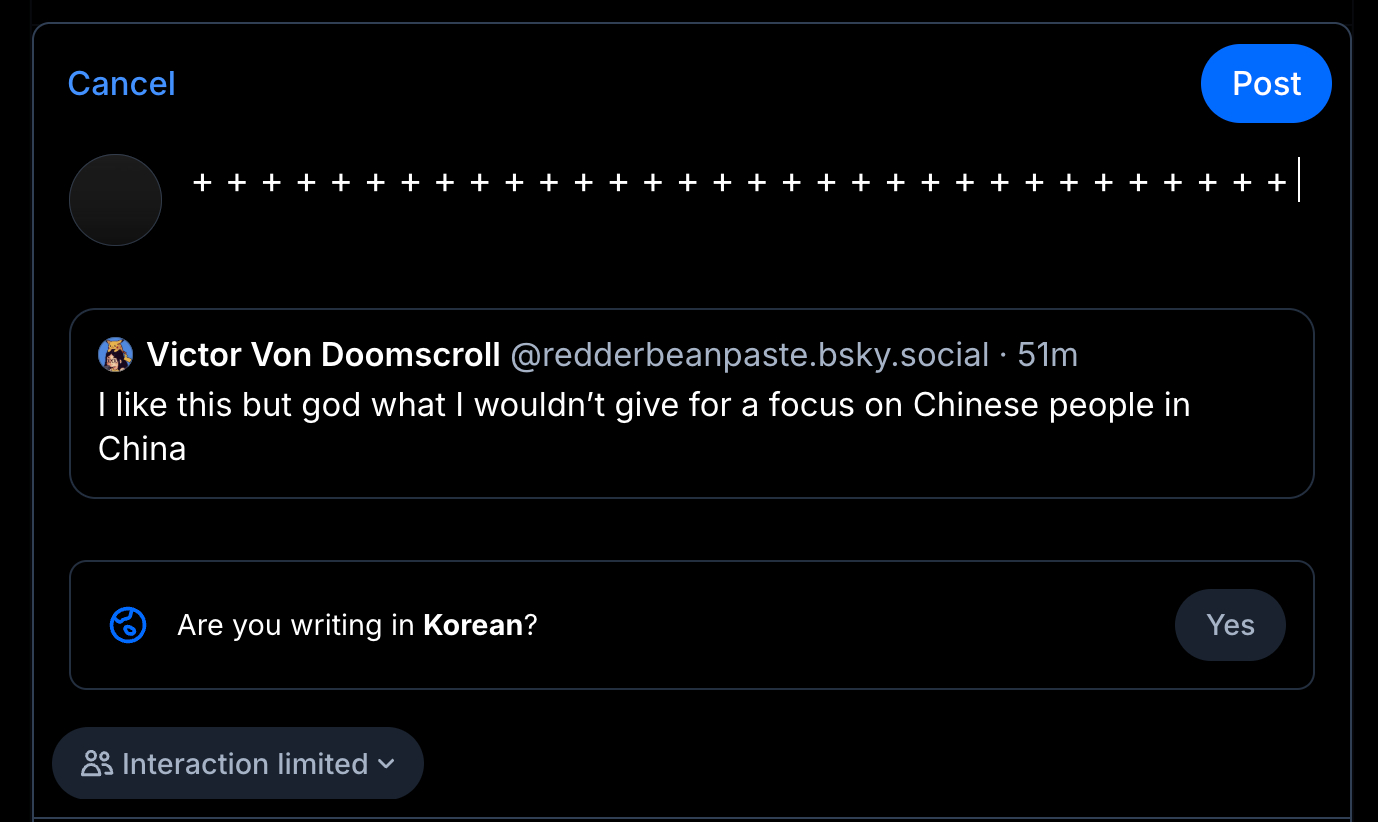Click the bold word Korean
The image size is (1378, 822).
point(472,625)
